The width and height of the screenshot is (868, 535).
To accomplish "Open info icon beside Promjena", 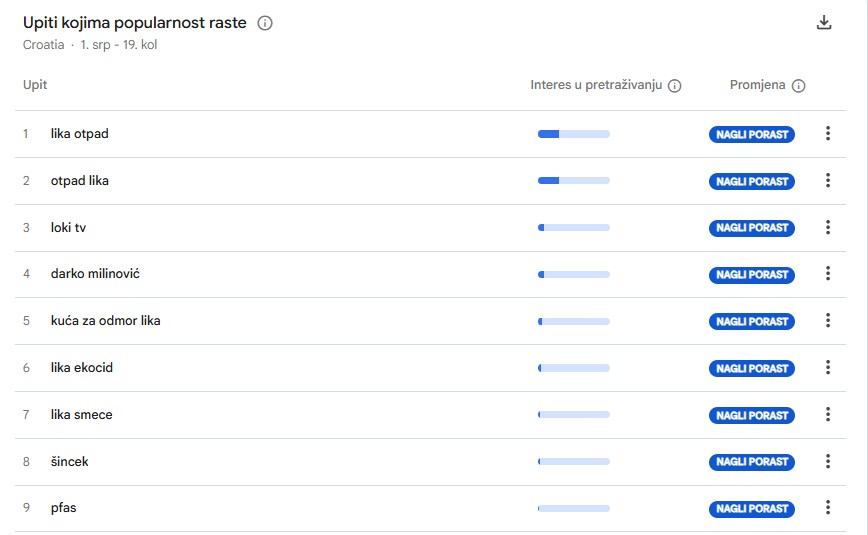I will [x=798, y=86].
